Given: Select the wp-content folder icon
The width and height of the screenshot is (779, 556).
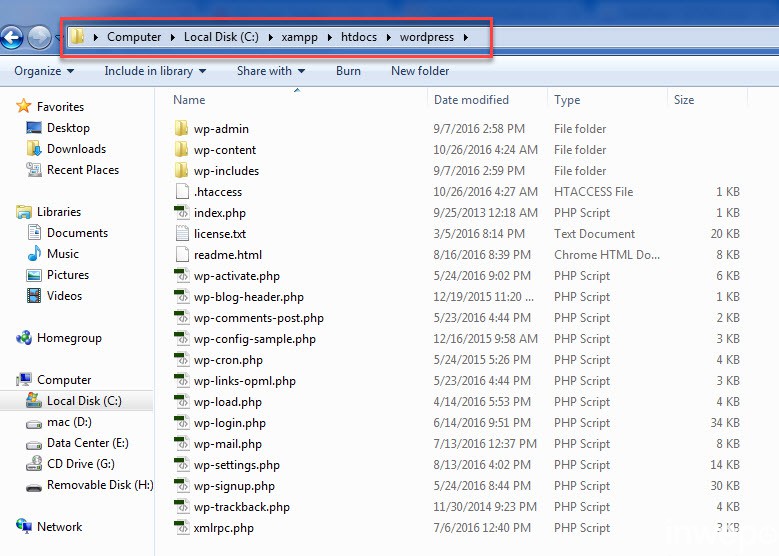Looking at the screenshot, I should point(181,150).
